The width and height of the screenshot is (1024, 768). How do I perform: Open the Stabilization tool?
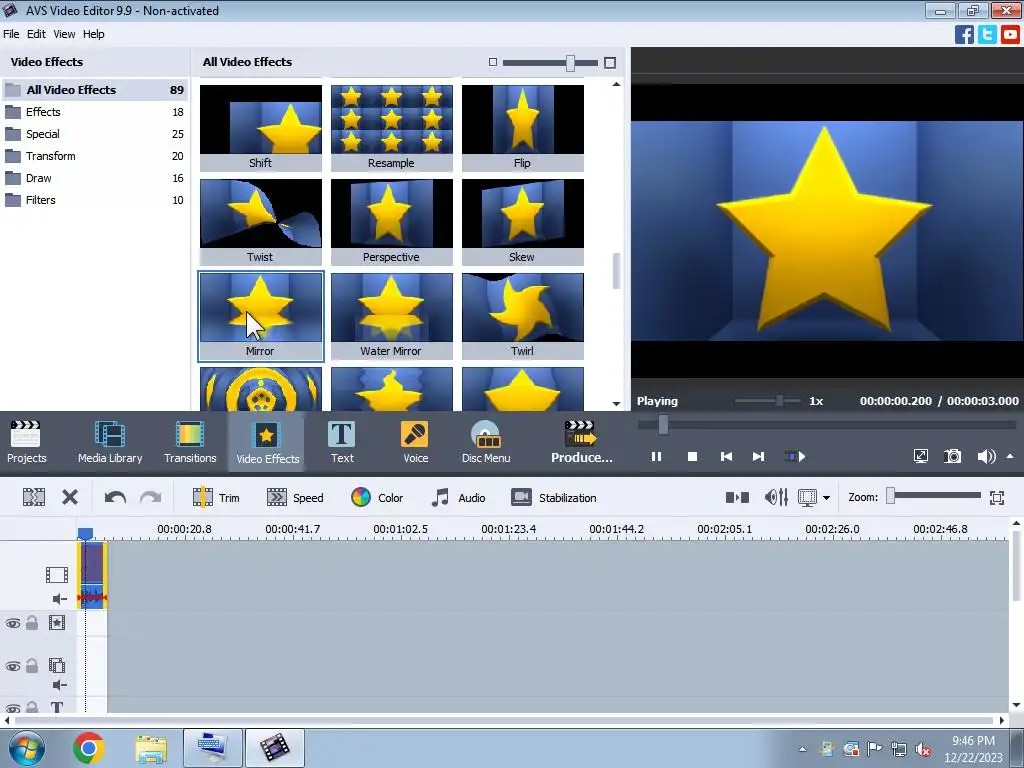click(x=554, y=498)
